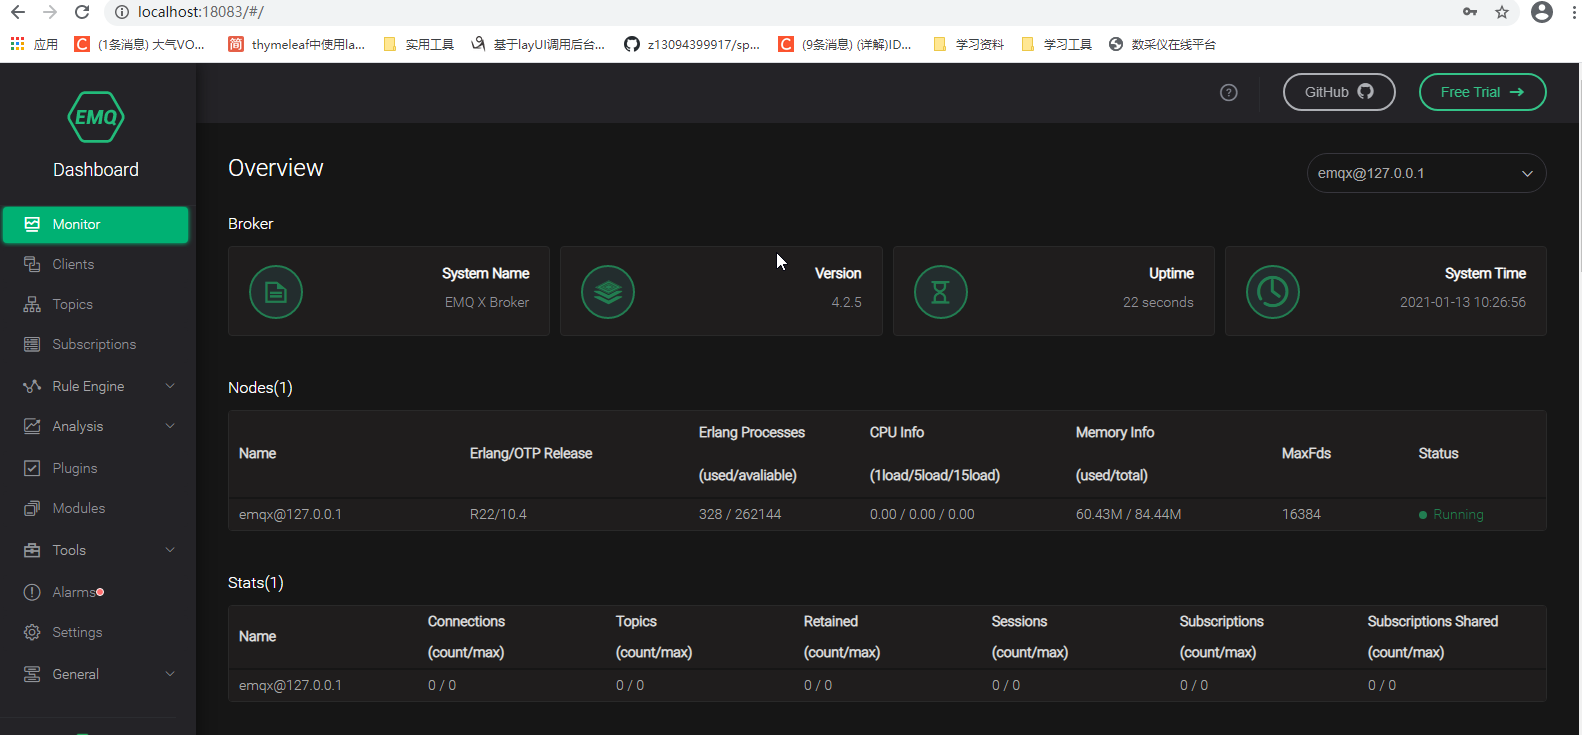The image size is (1582, 735).
Task: Click the 16384 MaxFds value
Action: coord(1301,514)
